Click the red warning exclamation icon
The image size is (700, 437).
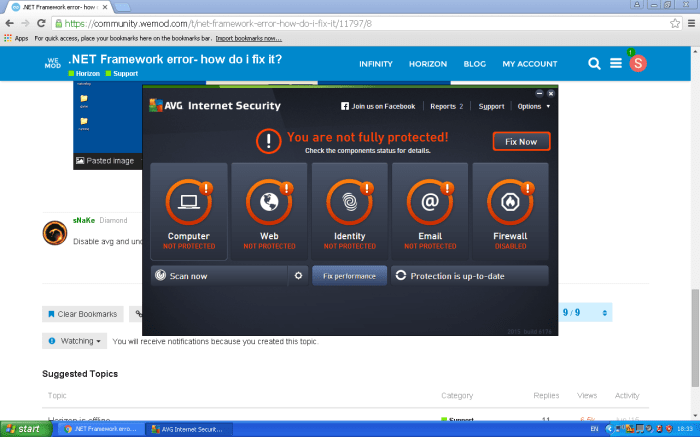tap(268, 141)
